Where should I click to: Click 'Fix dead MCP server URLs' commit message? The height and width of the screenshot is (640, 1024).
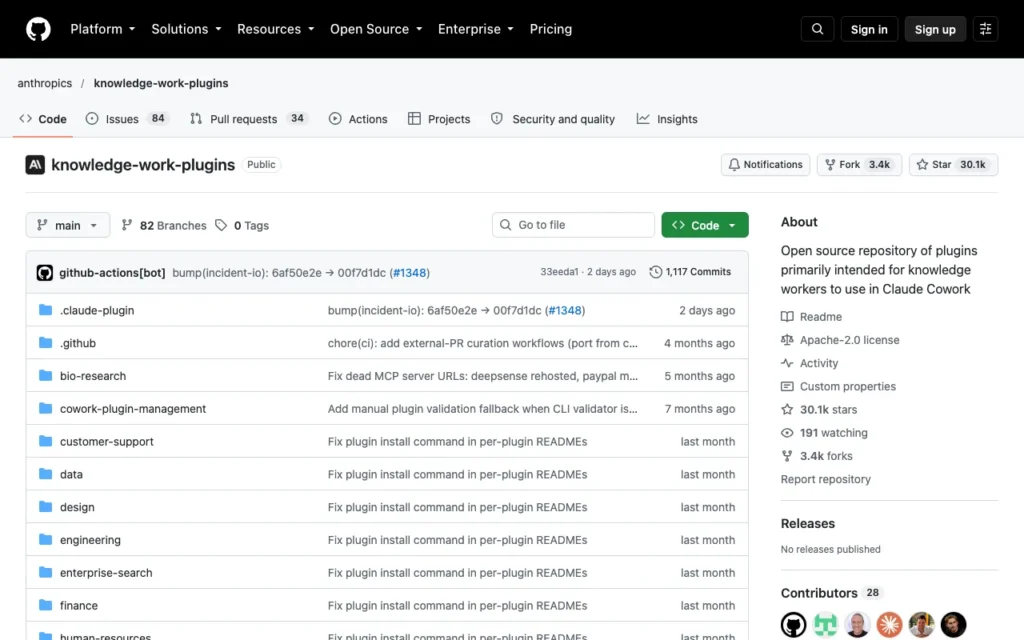tap(483, 376)
